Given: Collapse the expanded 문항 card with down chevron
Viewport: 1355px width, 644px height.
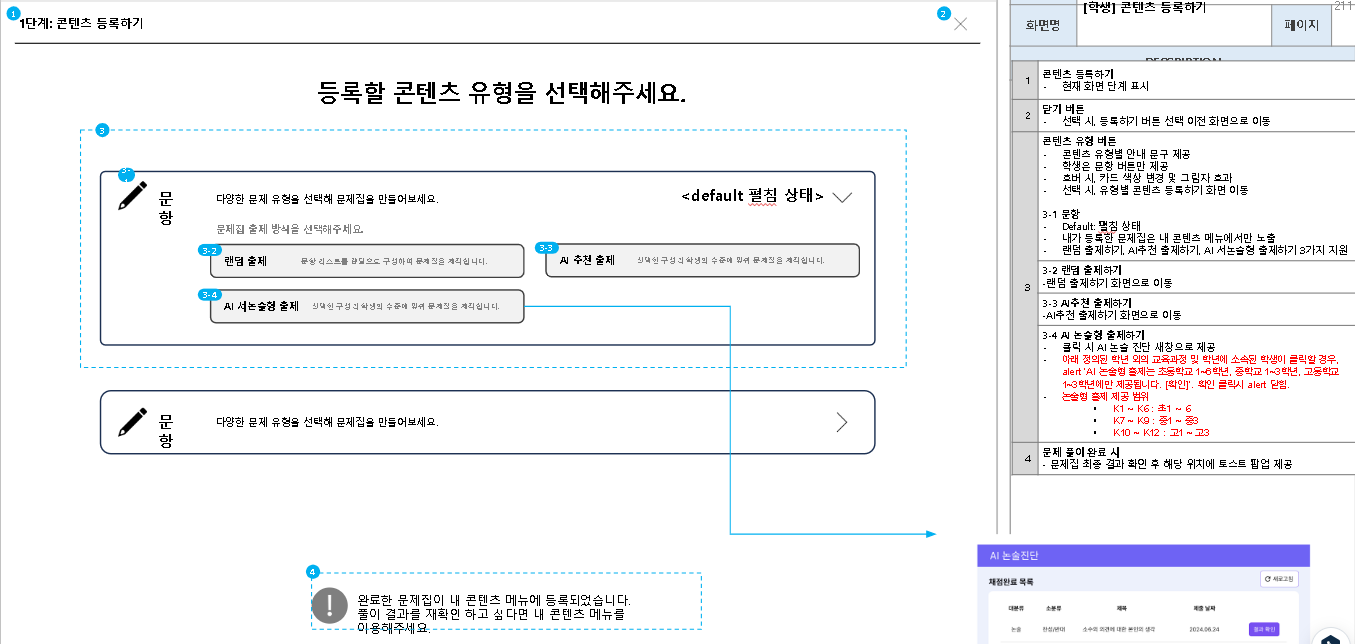Looking at the screenshot, I should point(842,197).
